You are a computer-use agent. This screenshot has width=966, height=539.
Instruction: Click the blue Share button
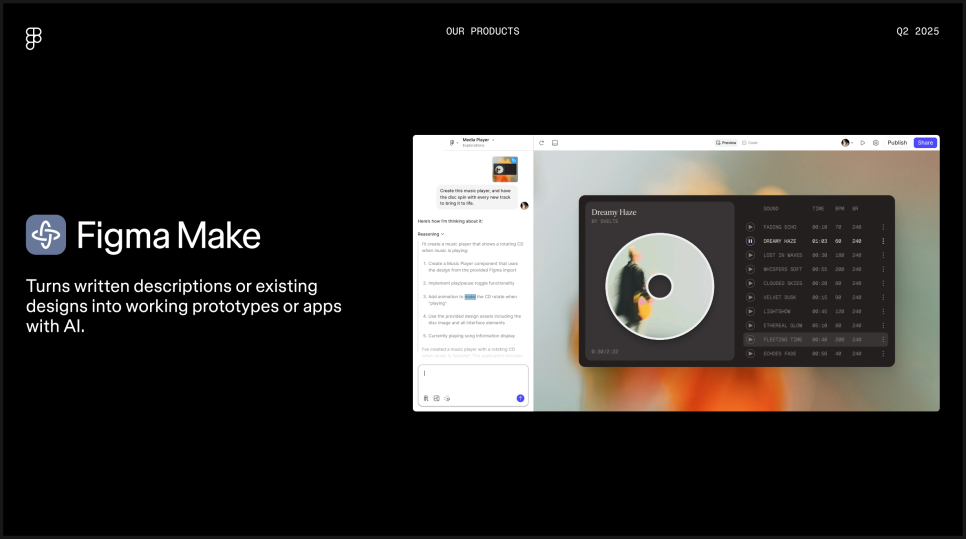tap(925, 143)
